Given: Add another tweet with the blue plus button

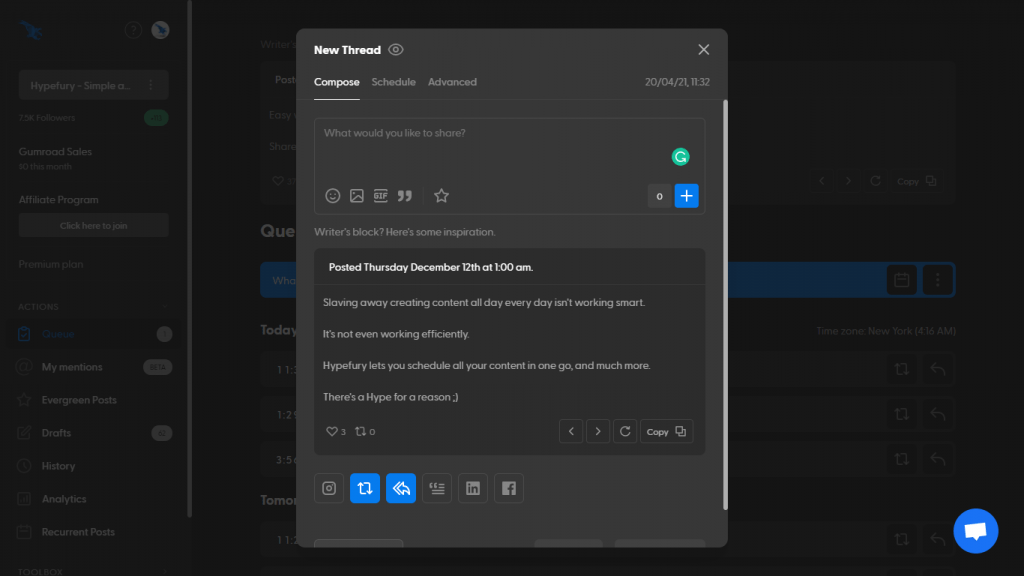Looking at the screenshot, I should 686,196.
